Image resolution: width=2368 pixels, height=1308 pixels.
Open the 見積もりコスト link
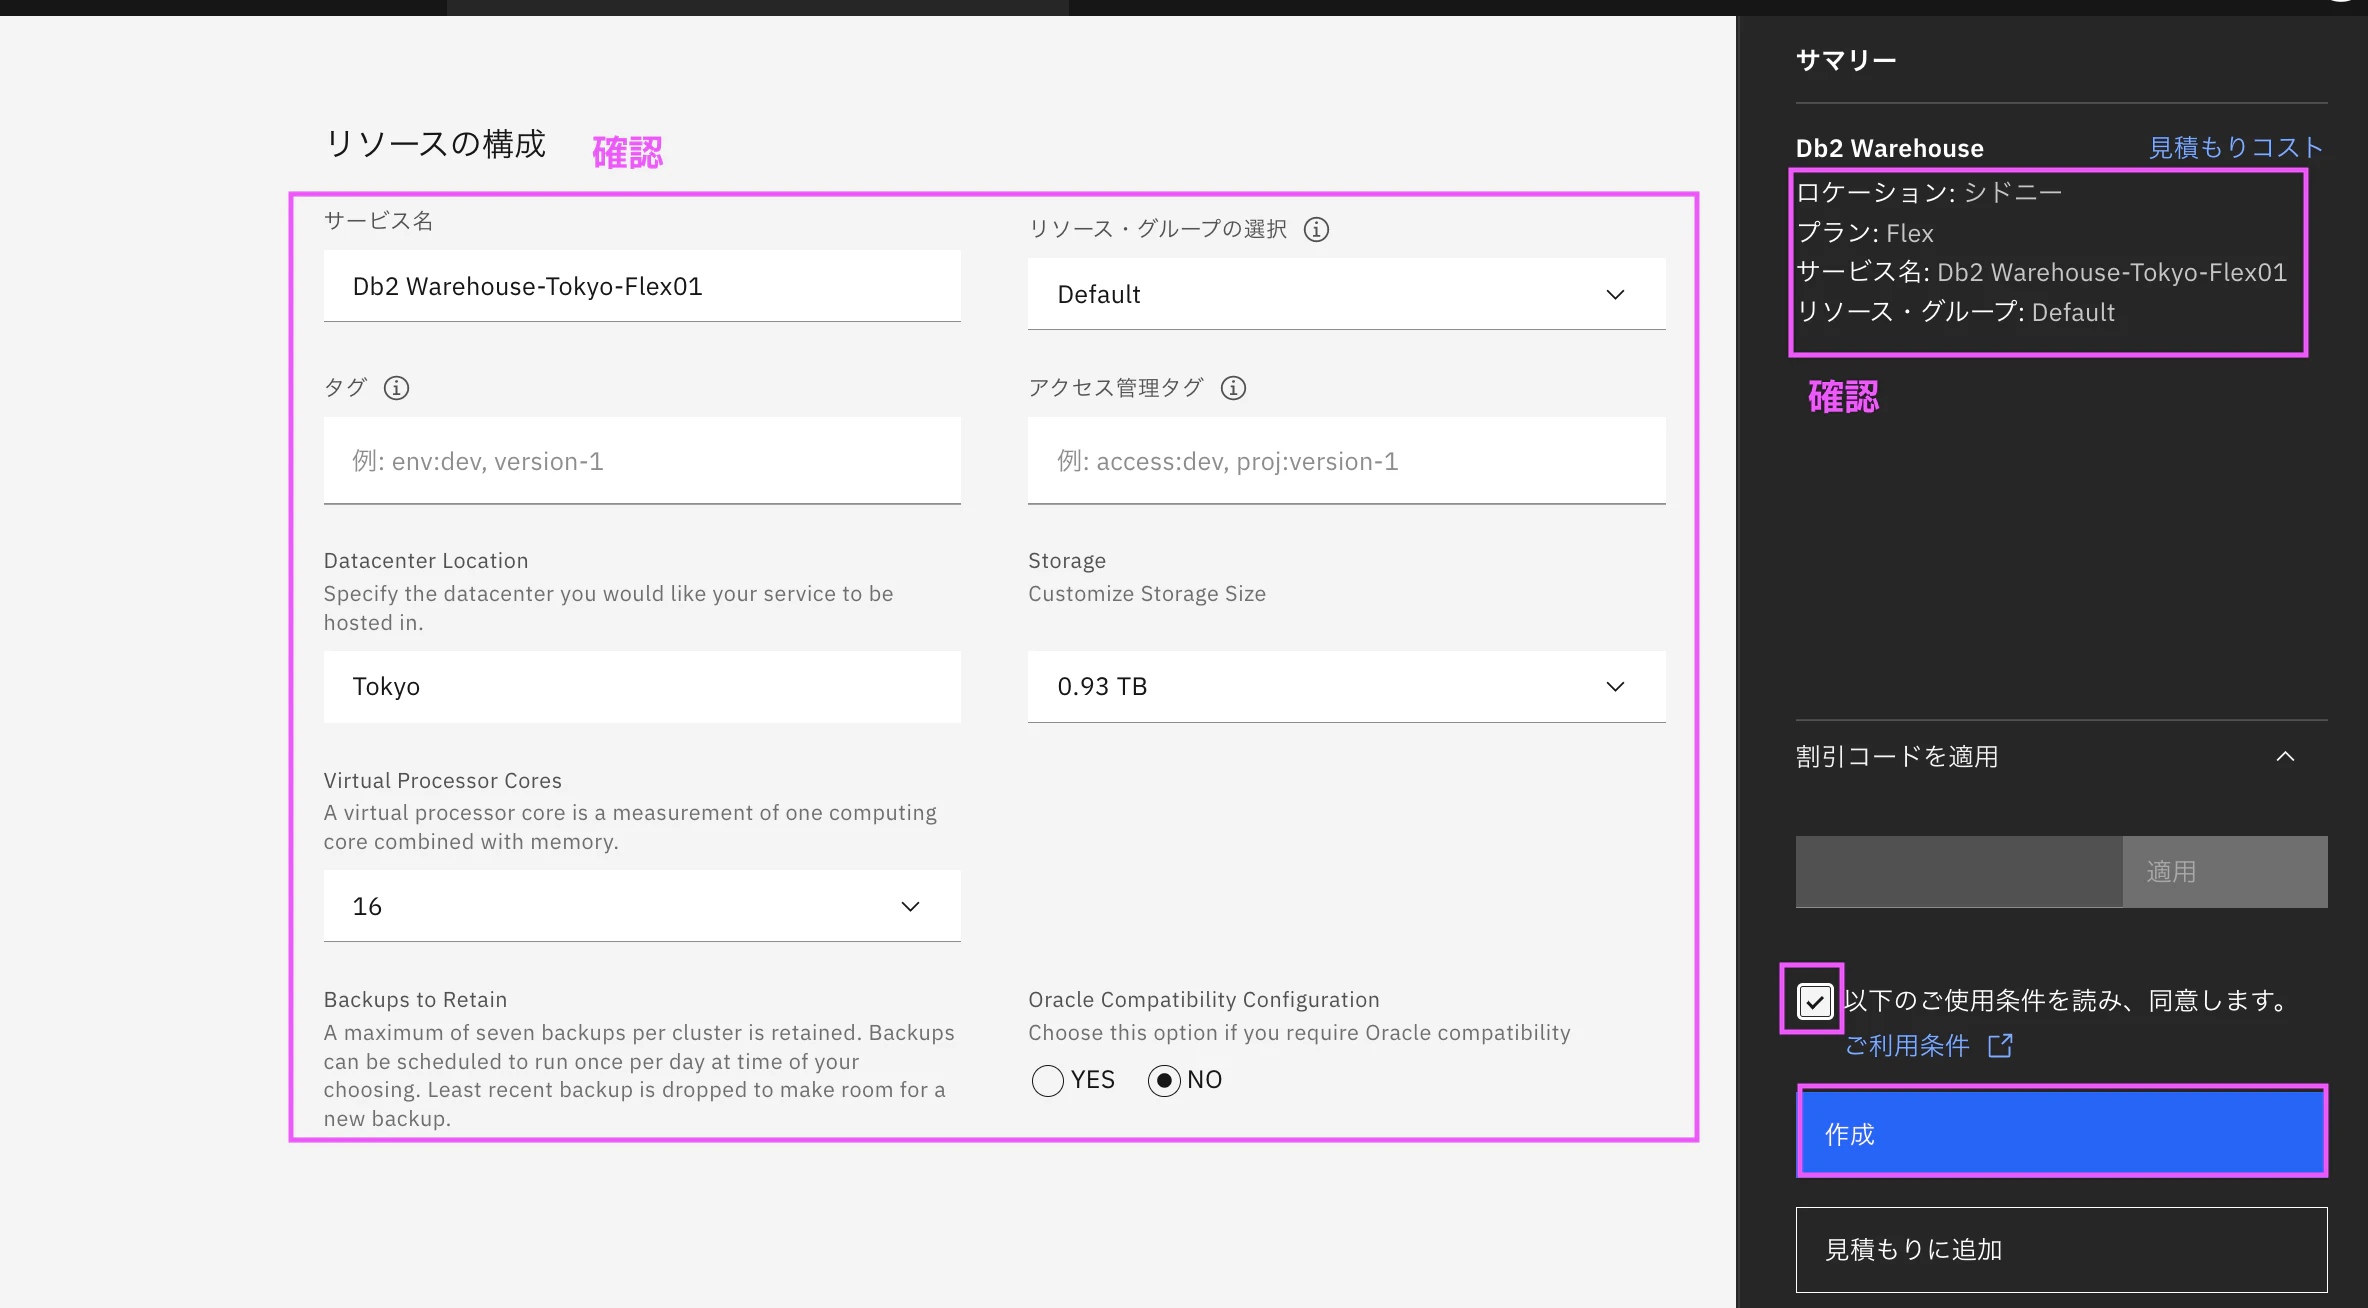click(x=2235, y=148)
